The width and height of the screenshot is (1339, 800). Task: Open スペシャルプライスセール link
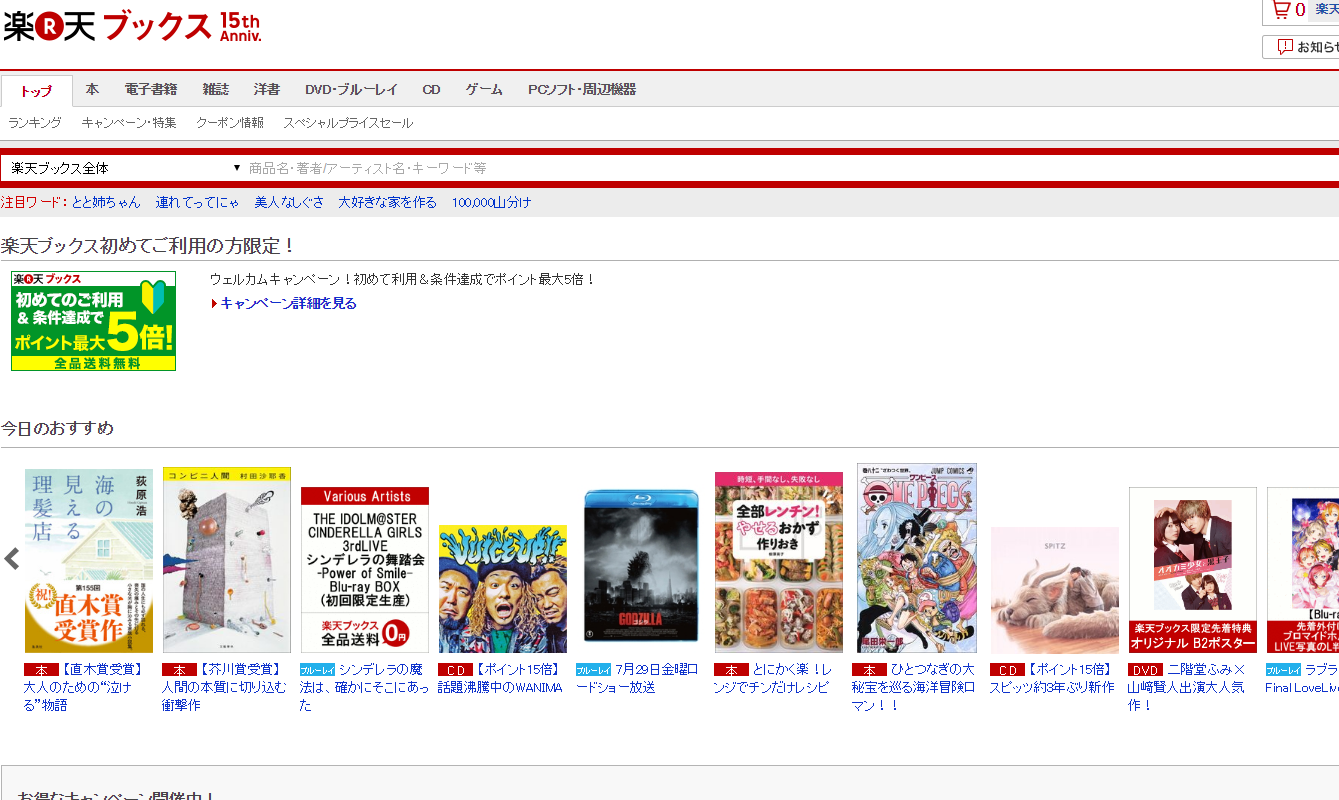348,123
